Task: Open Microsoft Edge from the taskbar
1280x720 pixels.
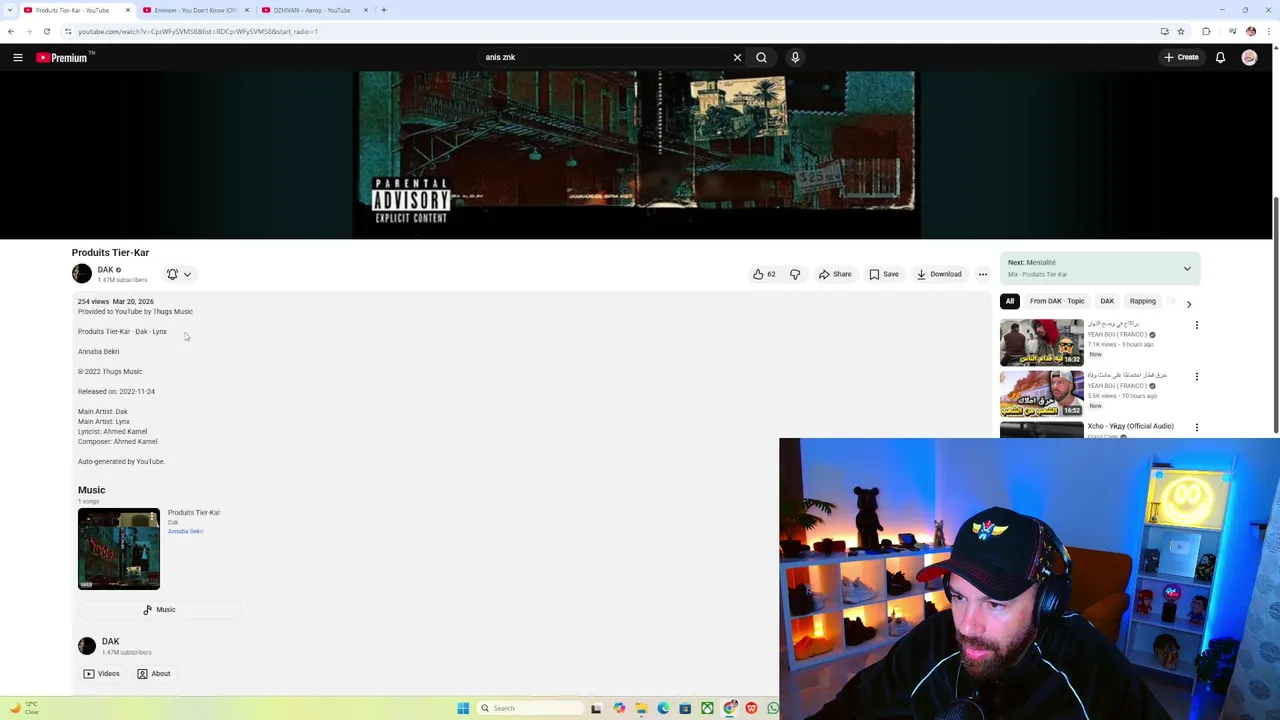Action: pyautogui.click(x=663, y=708)
